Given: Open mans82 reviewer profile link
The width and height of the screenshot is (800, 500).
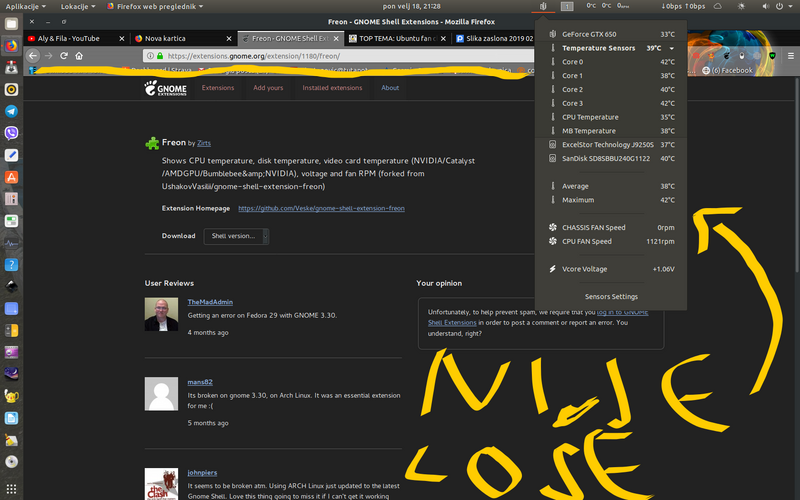Looking at the screenshot, I should pos(200,382).
